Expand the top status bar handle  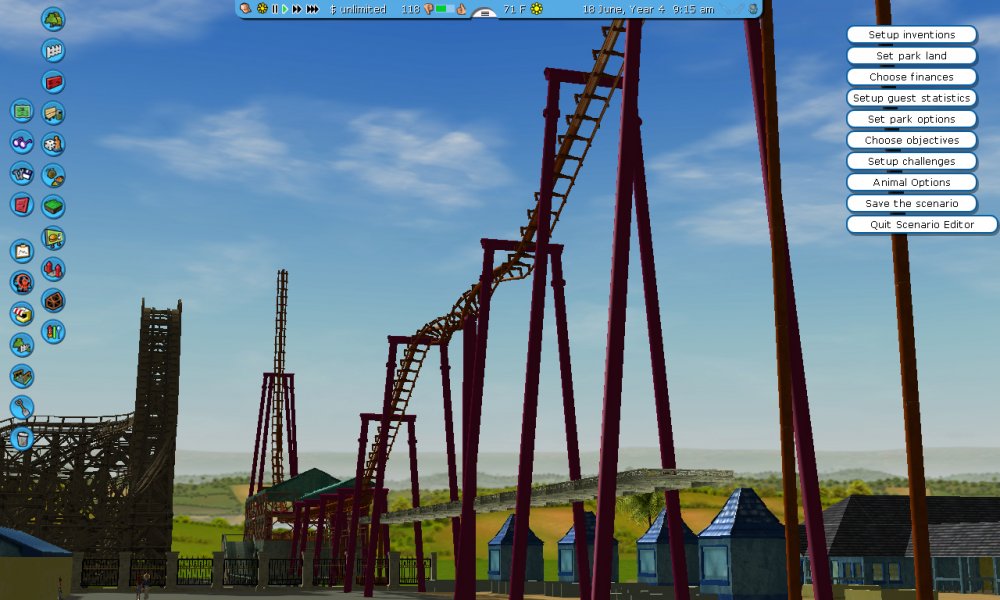484,14
